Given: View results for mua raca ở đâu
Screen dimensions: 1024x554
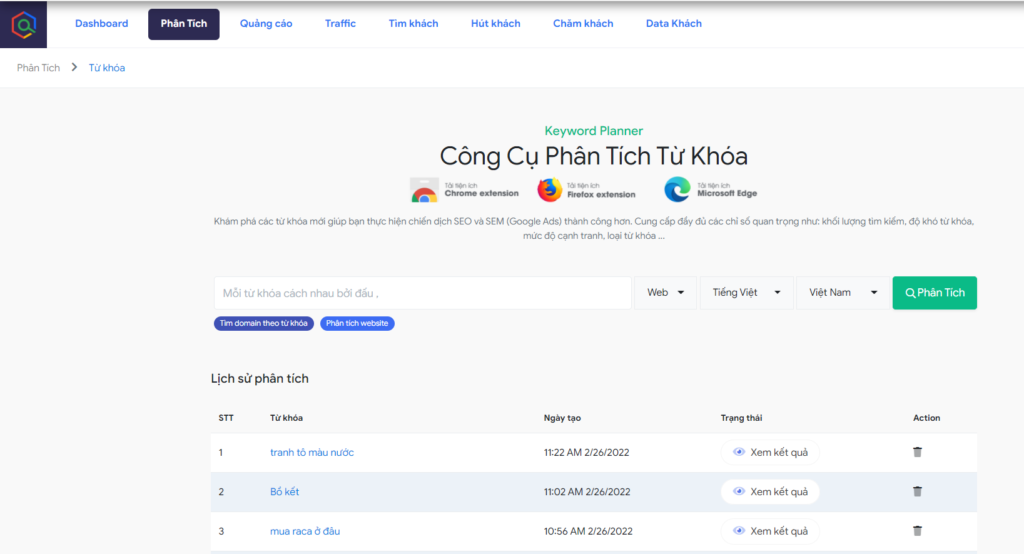Looking at the screenshot, I should 770,531.
